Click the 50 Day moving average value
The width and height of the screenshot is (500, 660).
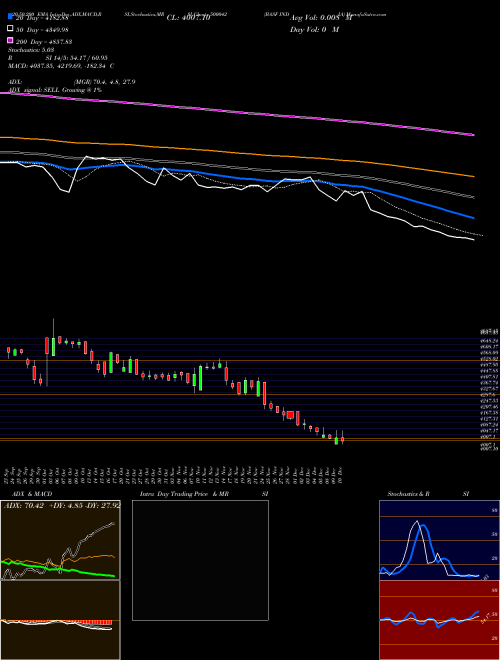pos(42,30)
